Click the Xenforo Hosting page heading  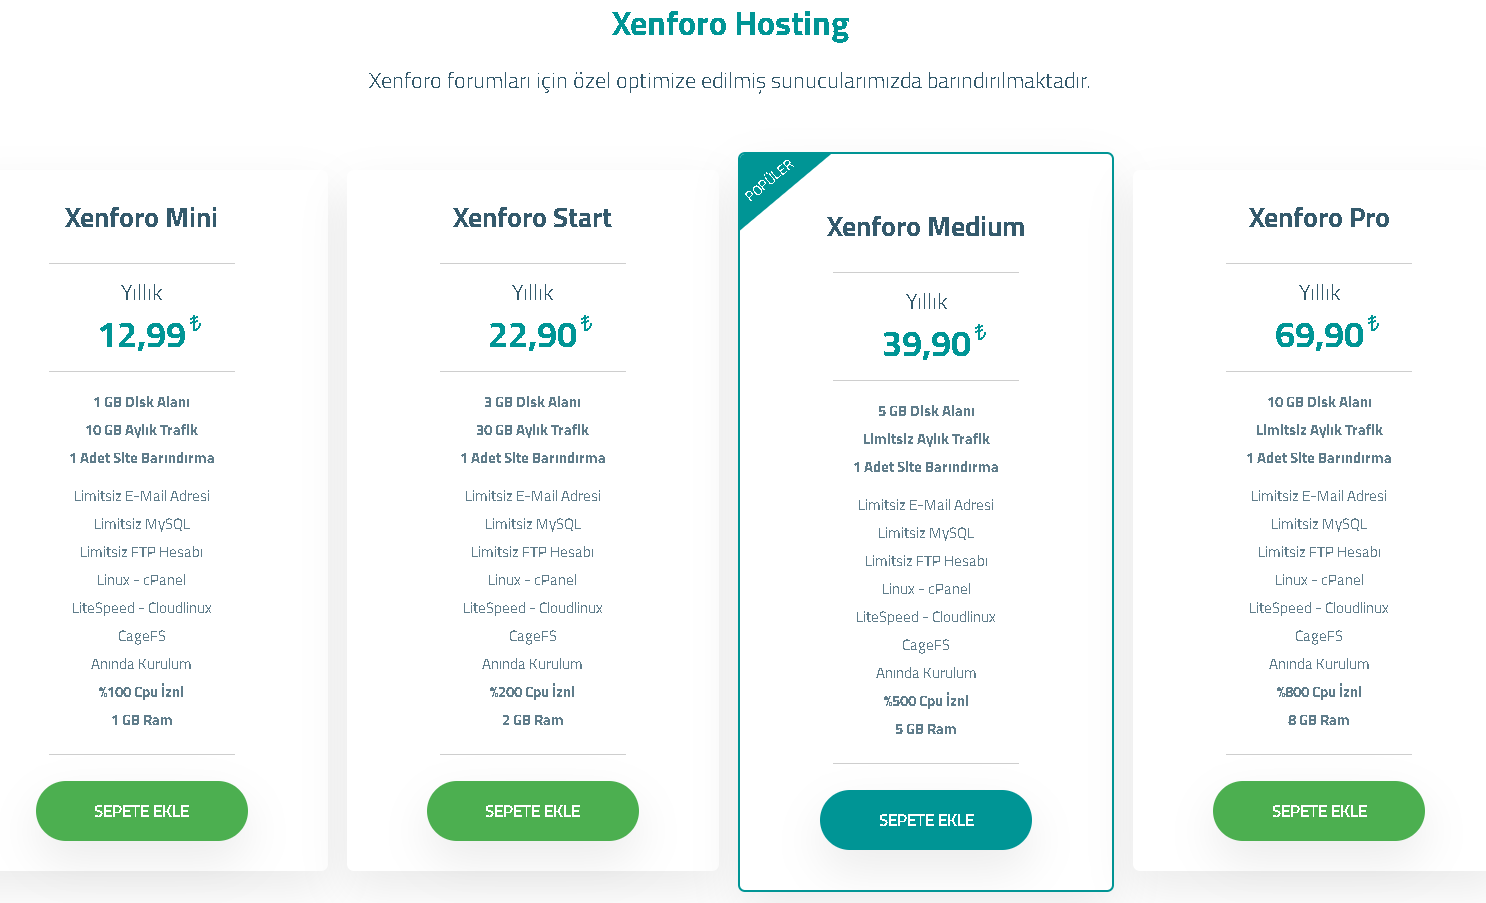730,24
